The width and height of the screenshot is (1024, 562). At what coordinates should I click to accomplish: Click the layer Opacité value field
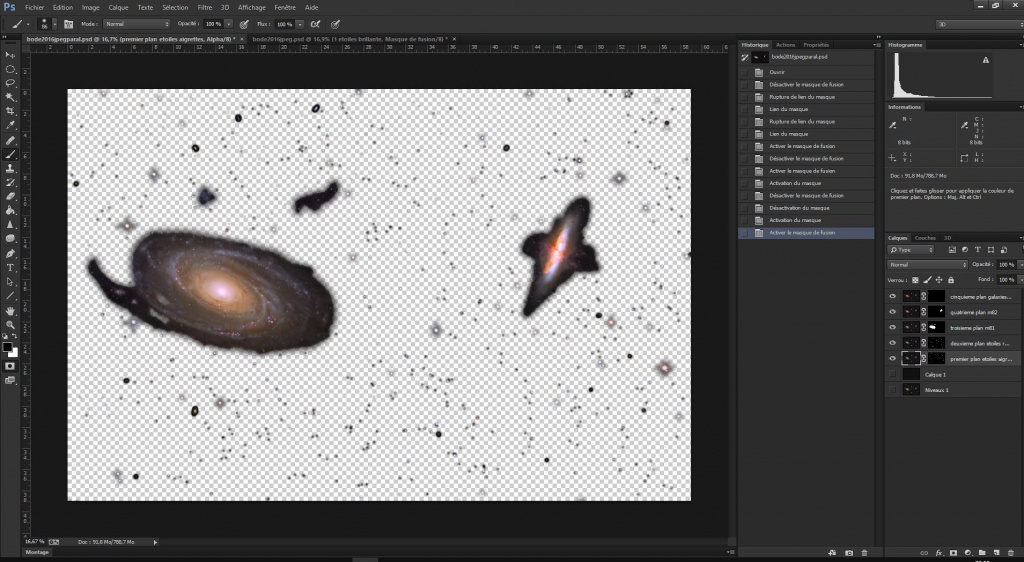[x=1006, y=265]
